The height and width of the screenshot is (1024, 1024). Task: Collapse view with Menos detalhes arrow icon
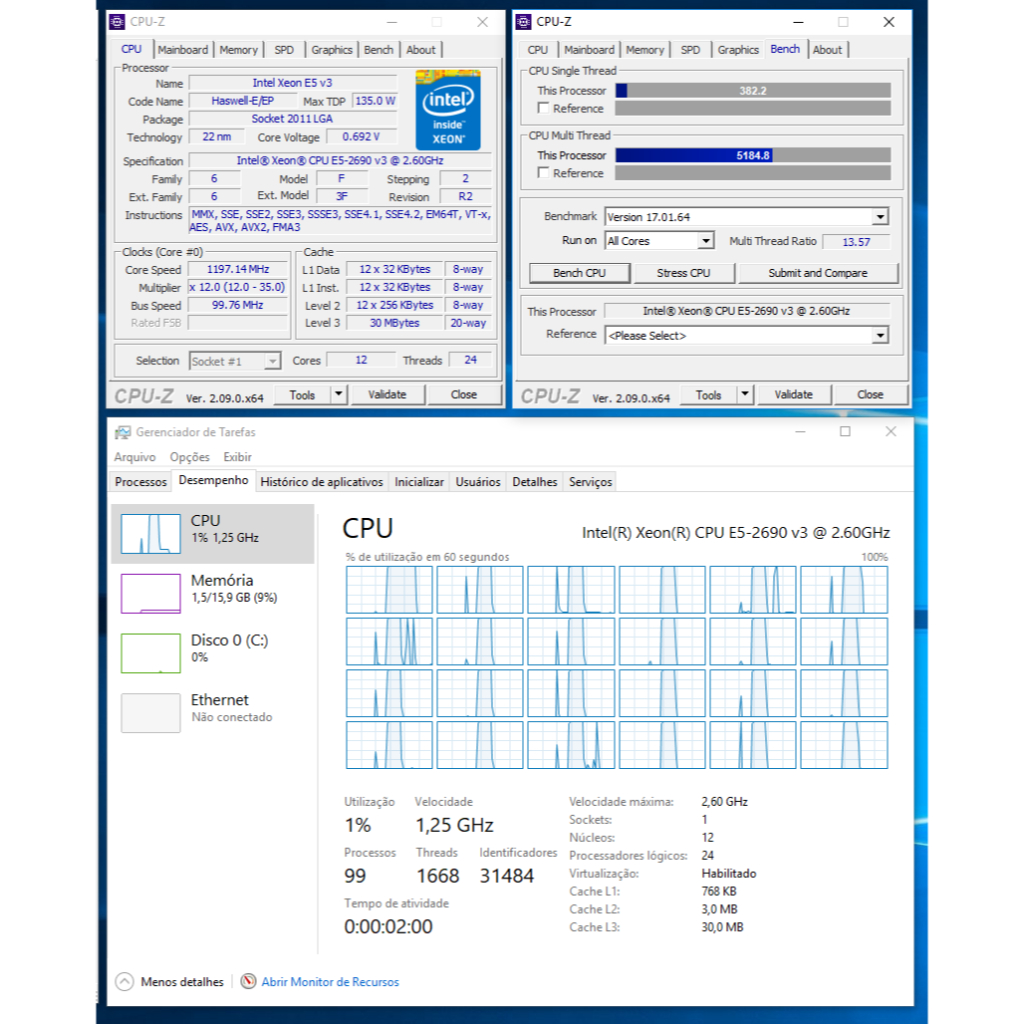[x=124, y=981]
